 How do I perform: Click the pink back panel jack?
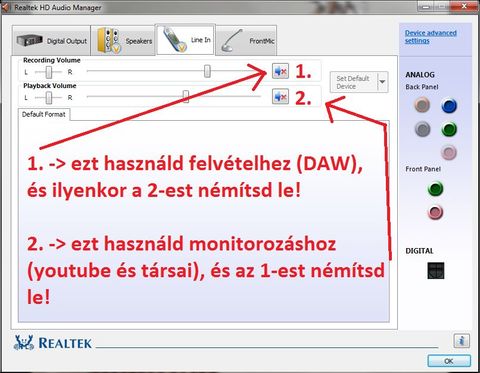pos(449,153)
